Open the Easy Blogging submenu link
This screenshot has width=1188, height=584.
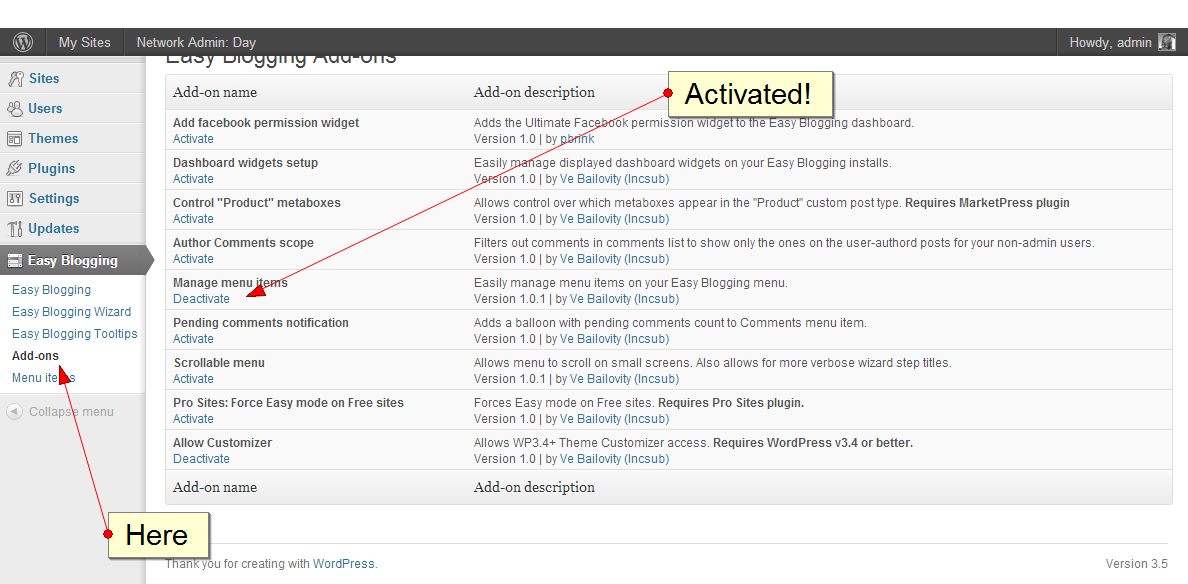click(52, 289)
